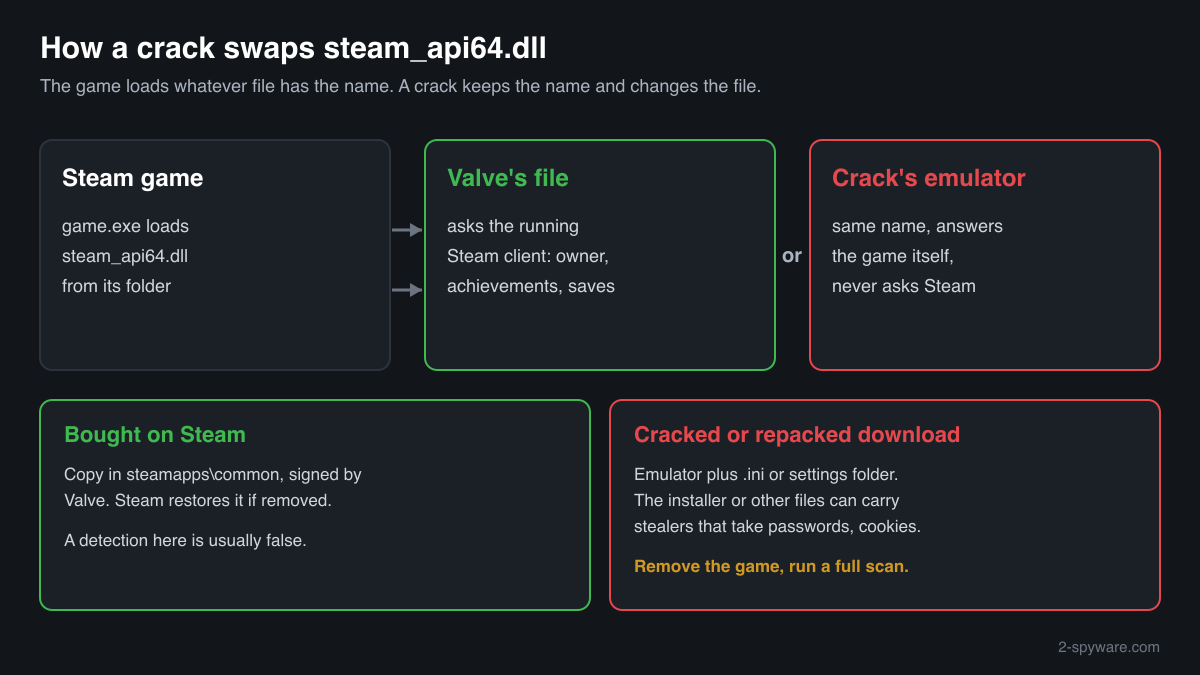Click the "Crack's emulator" heading
The width and height of the screenshot is (1200, 675).
pyautogui.click(x=929, y=178)
